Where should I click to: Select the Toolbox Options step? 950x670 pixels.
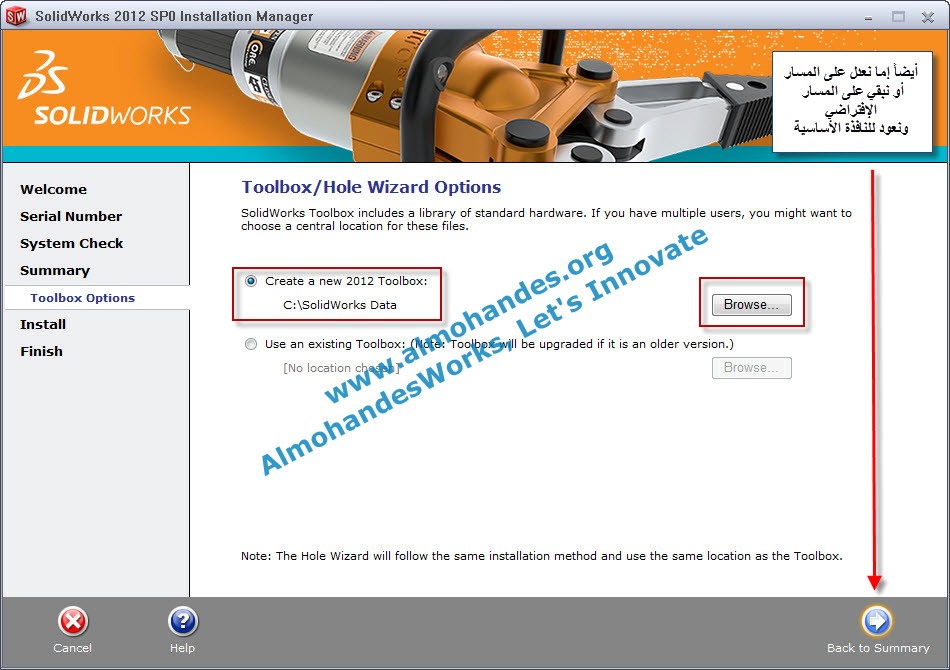pos(83,298)
